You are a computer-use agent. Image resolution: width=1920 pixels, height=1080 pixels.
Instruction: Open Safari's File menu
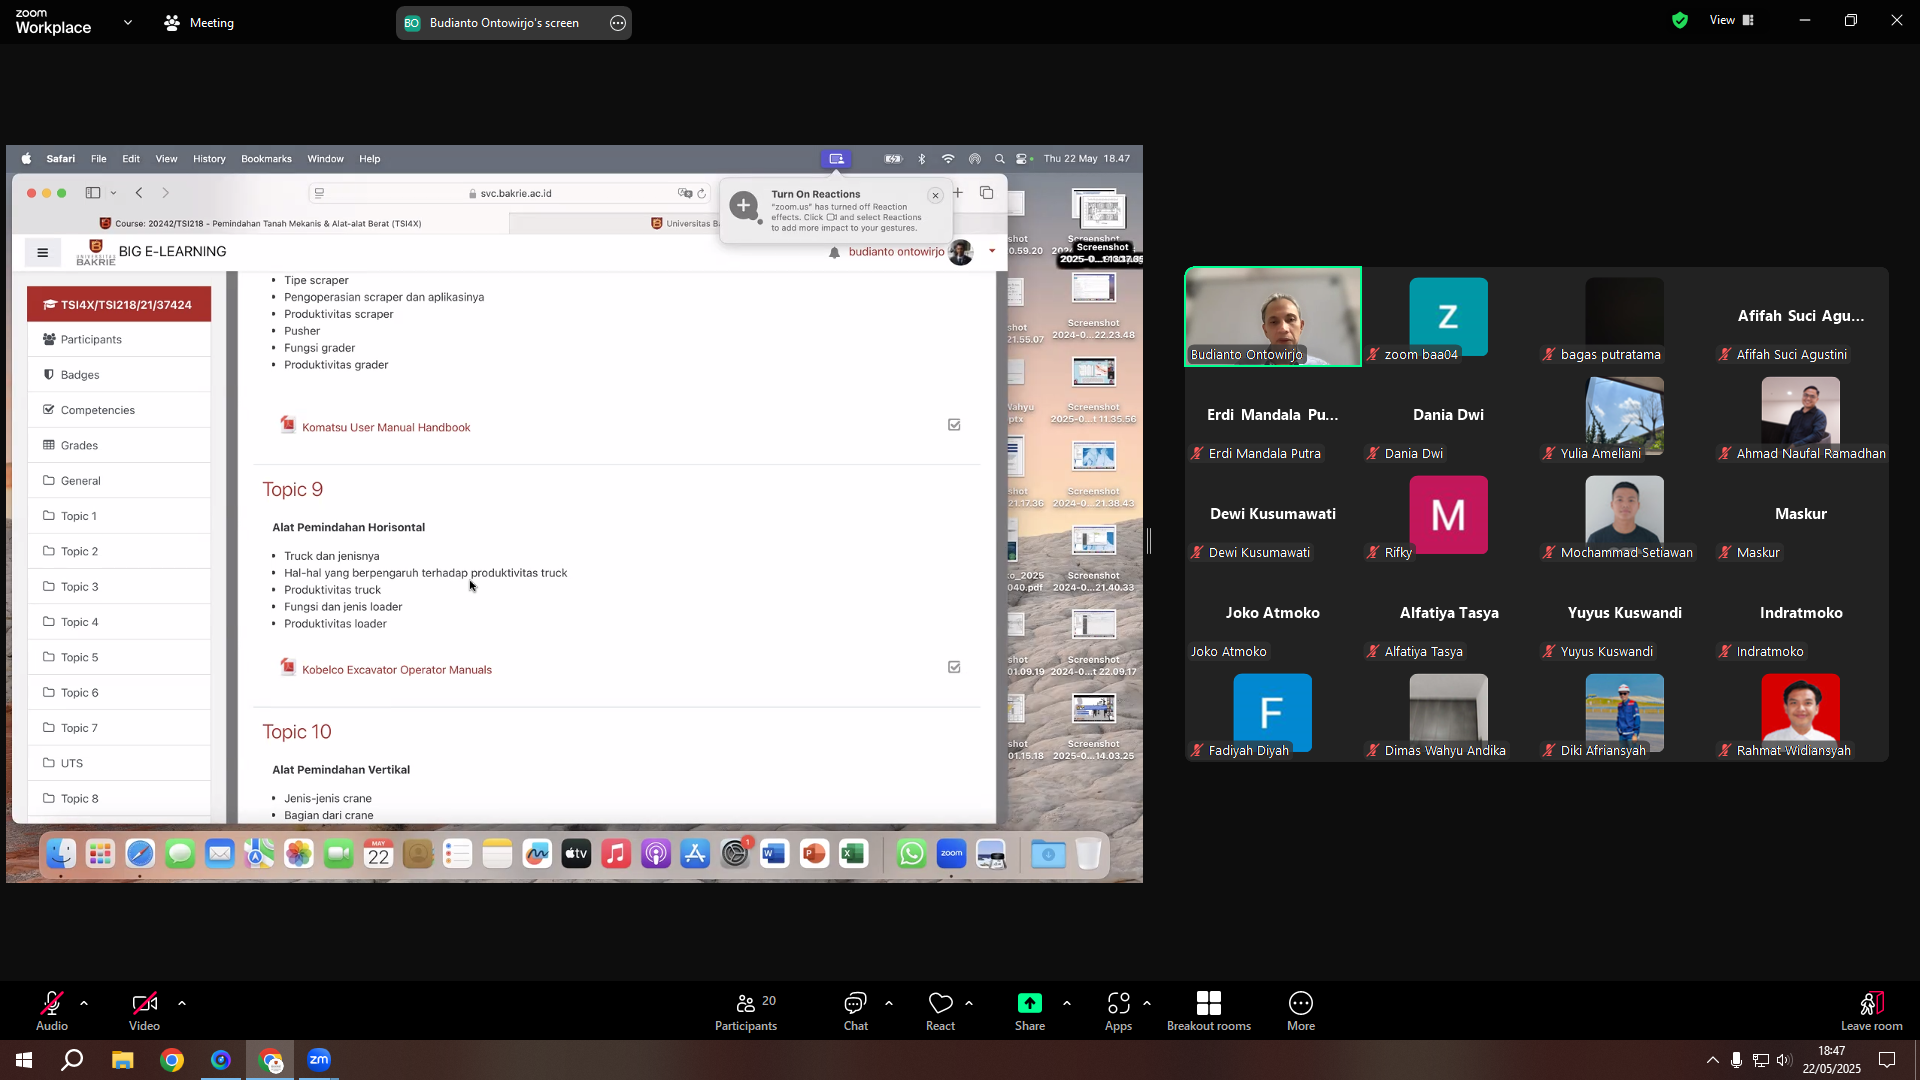pos(99,159)
